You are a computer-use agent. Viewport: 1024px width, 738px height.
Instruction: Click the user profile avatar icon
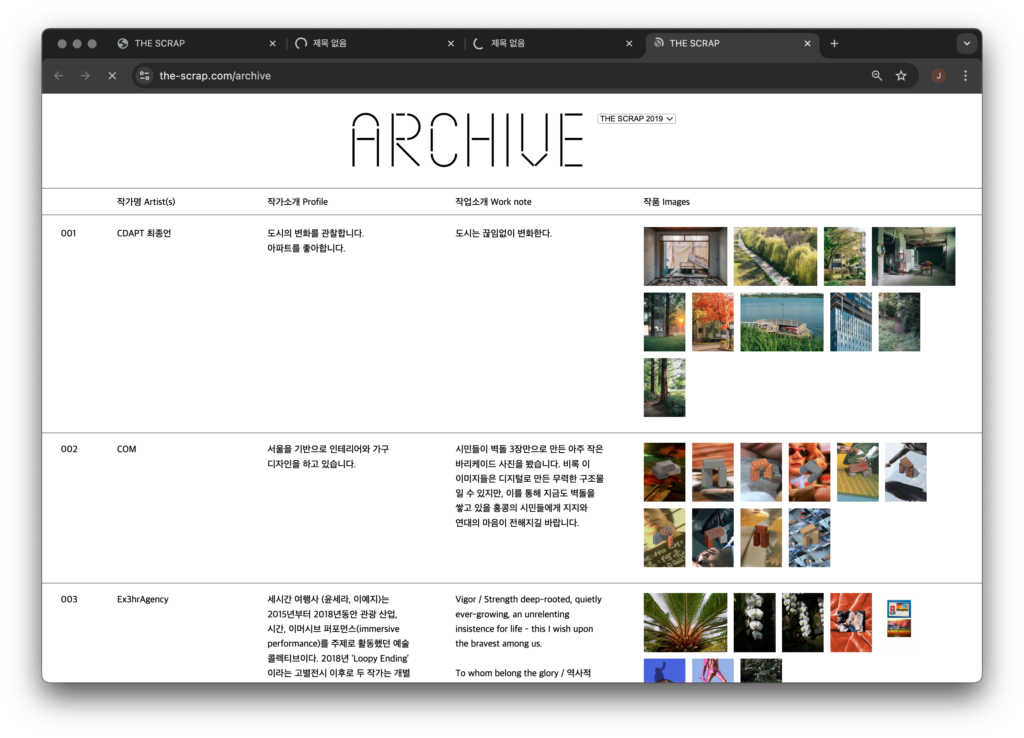coord(938,76)
